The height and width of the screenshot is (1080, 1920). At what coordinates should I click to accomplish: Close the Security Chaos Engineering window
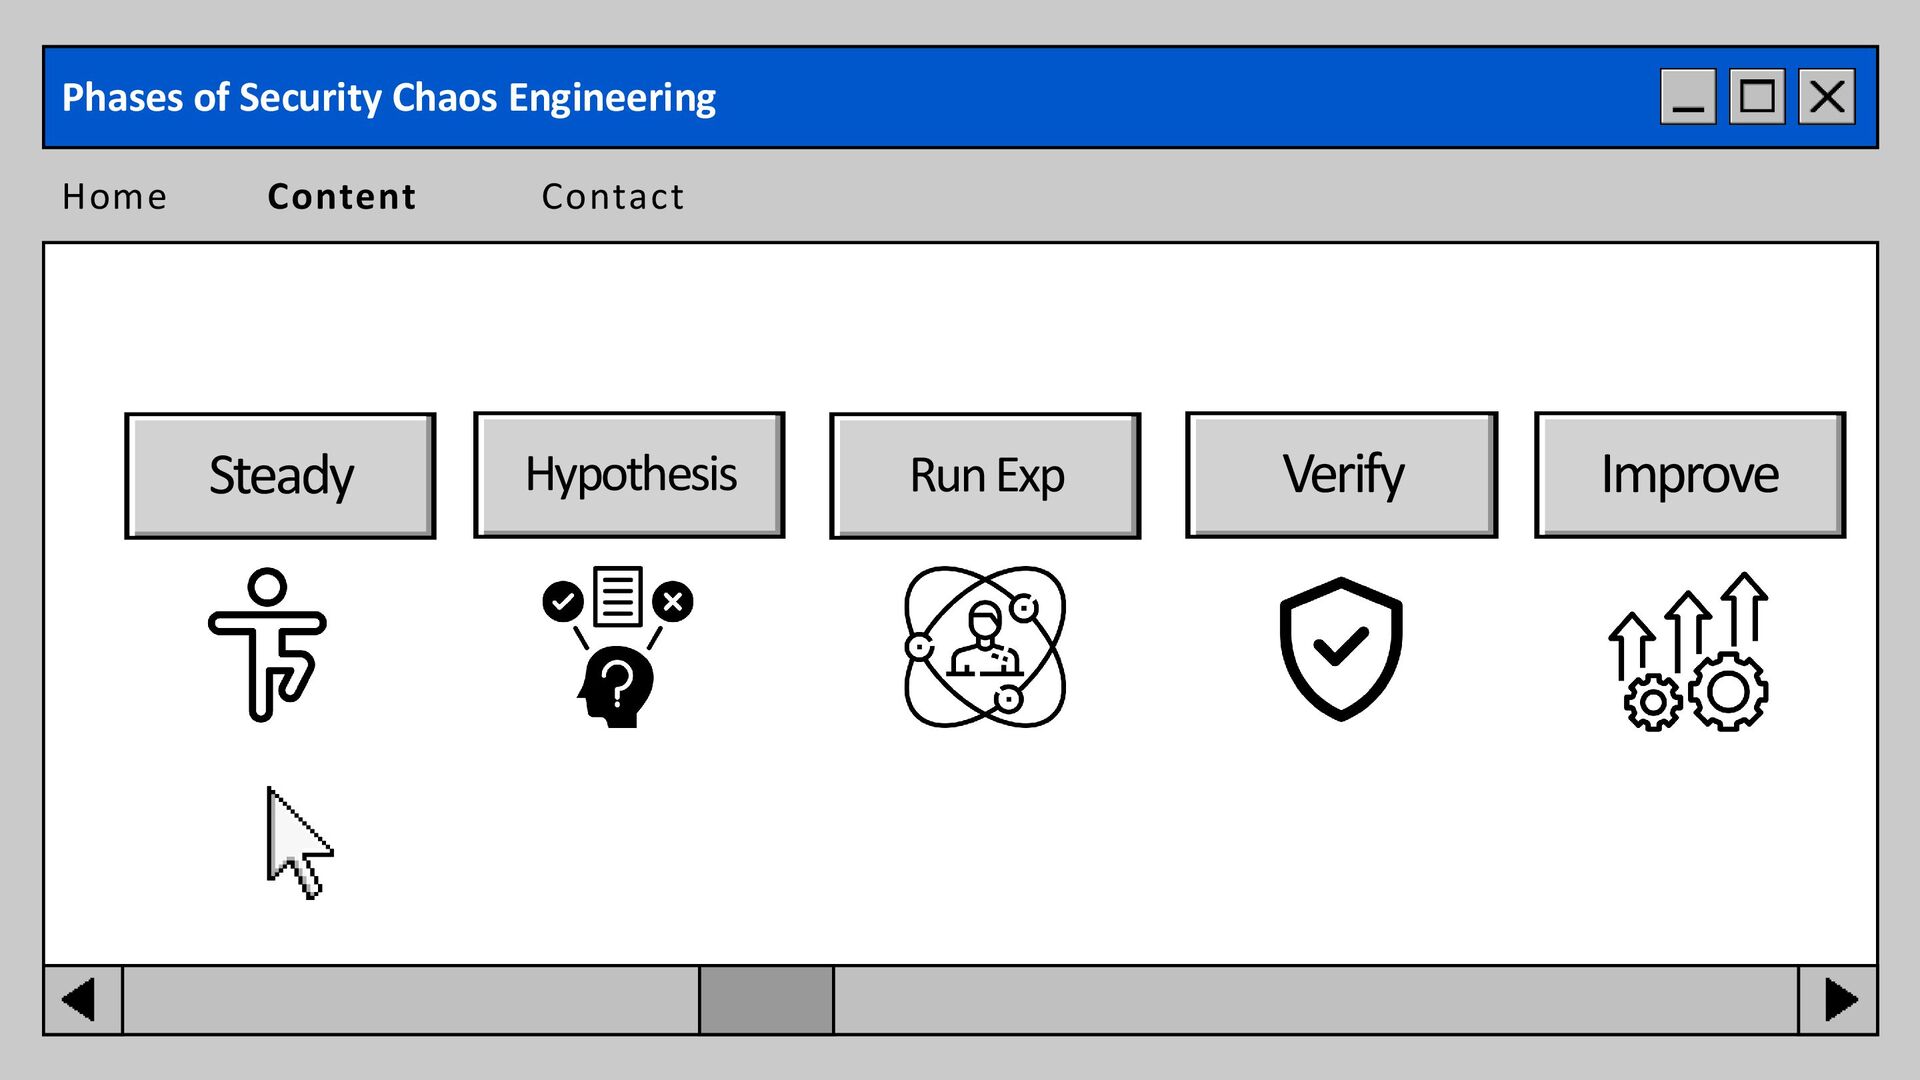pos(1827,97)
